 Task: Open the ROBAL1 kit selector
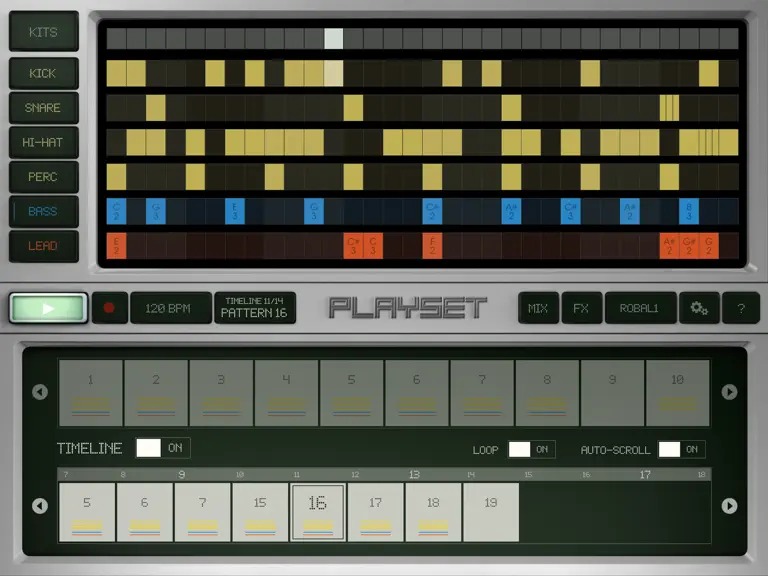(641, 308)
